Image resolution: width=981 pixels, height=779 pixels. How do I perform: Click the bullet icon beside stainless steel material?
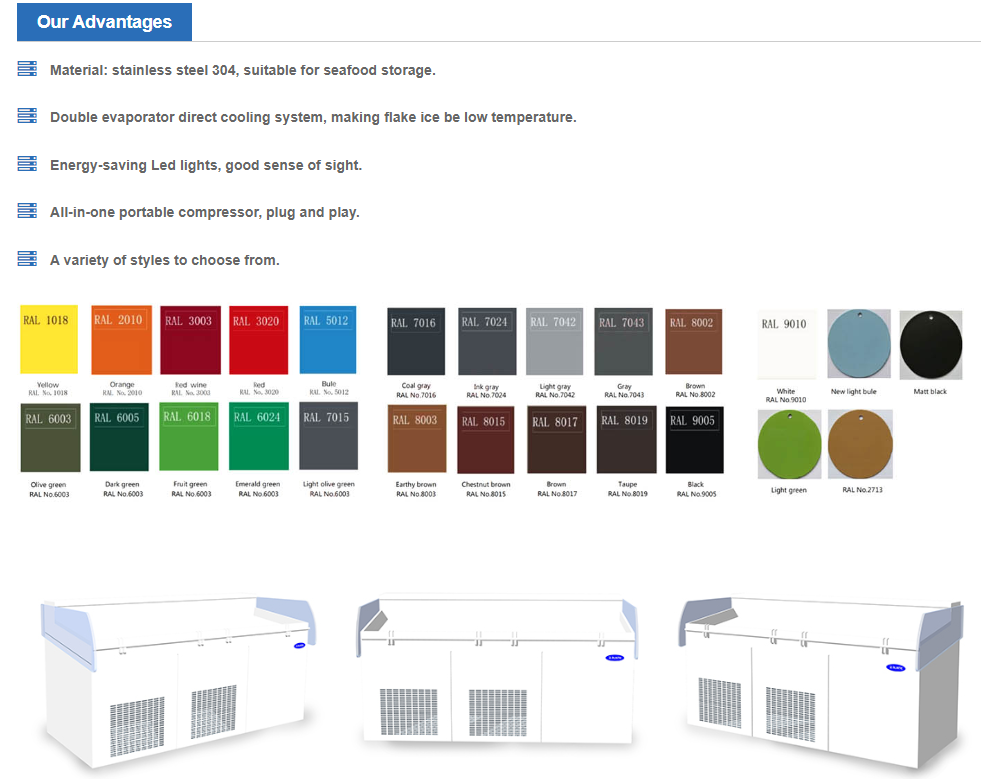point(27,69)
